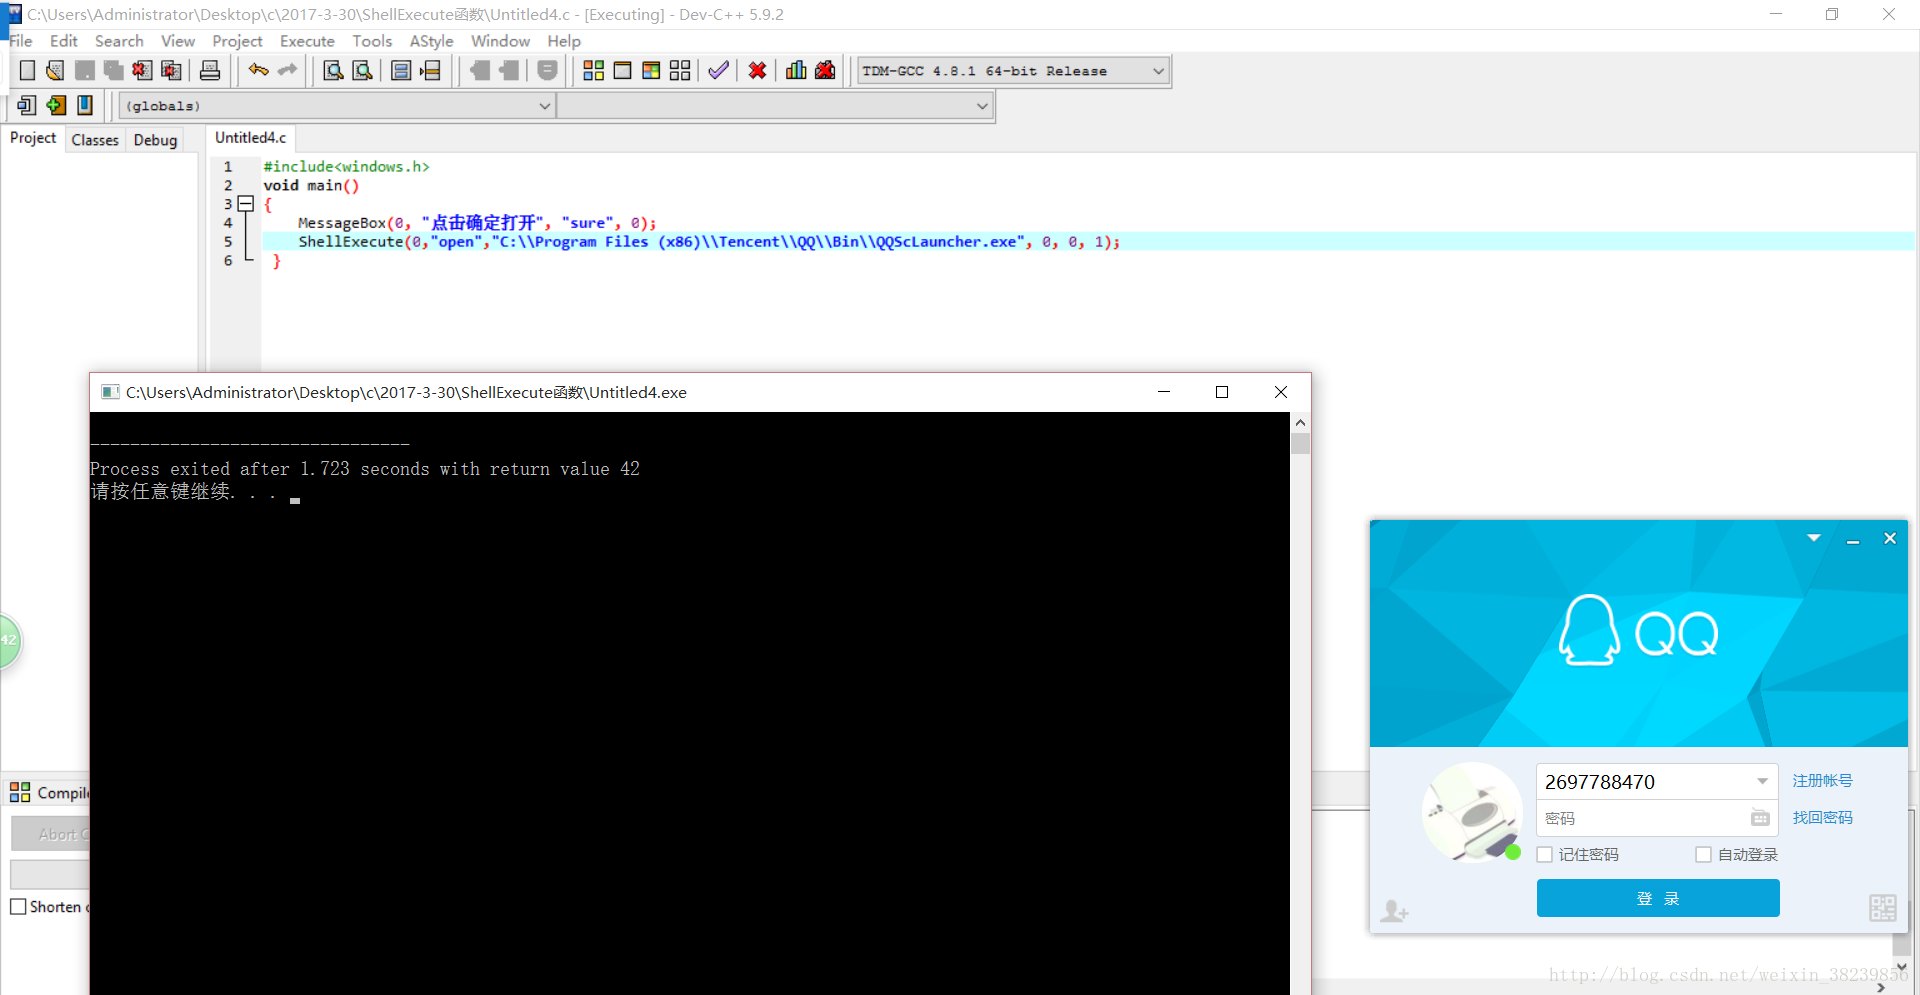This screenshot has width=1920, height=995.
Task: Click the blue 登录 login button
Action: point(1658,898)
